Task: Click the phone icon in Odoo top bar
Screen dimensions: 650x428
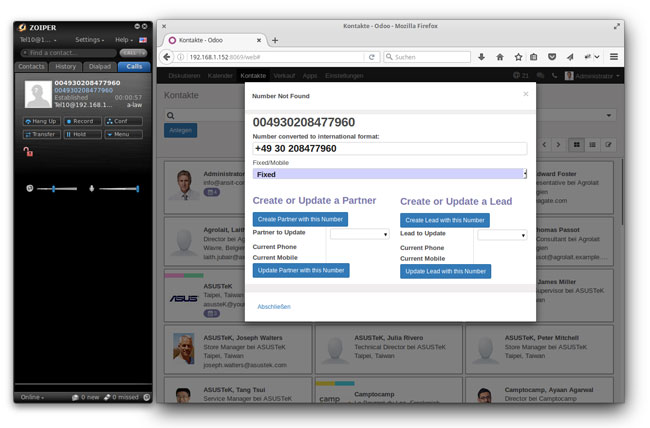Action: coord(554,75)
